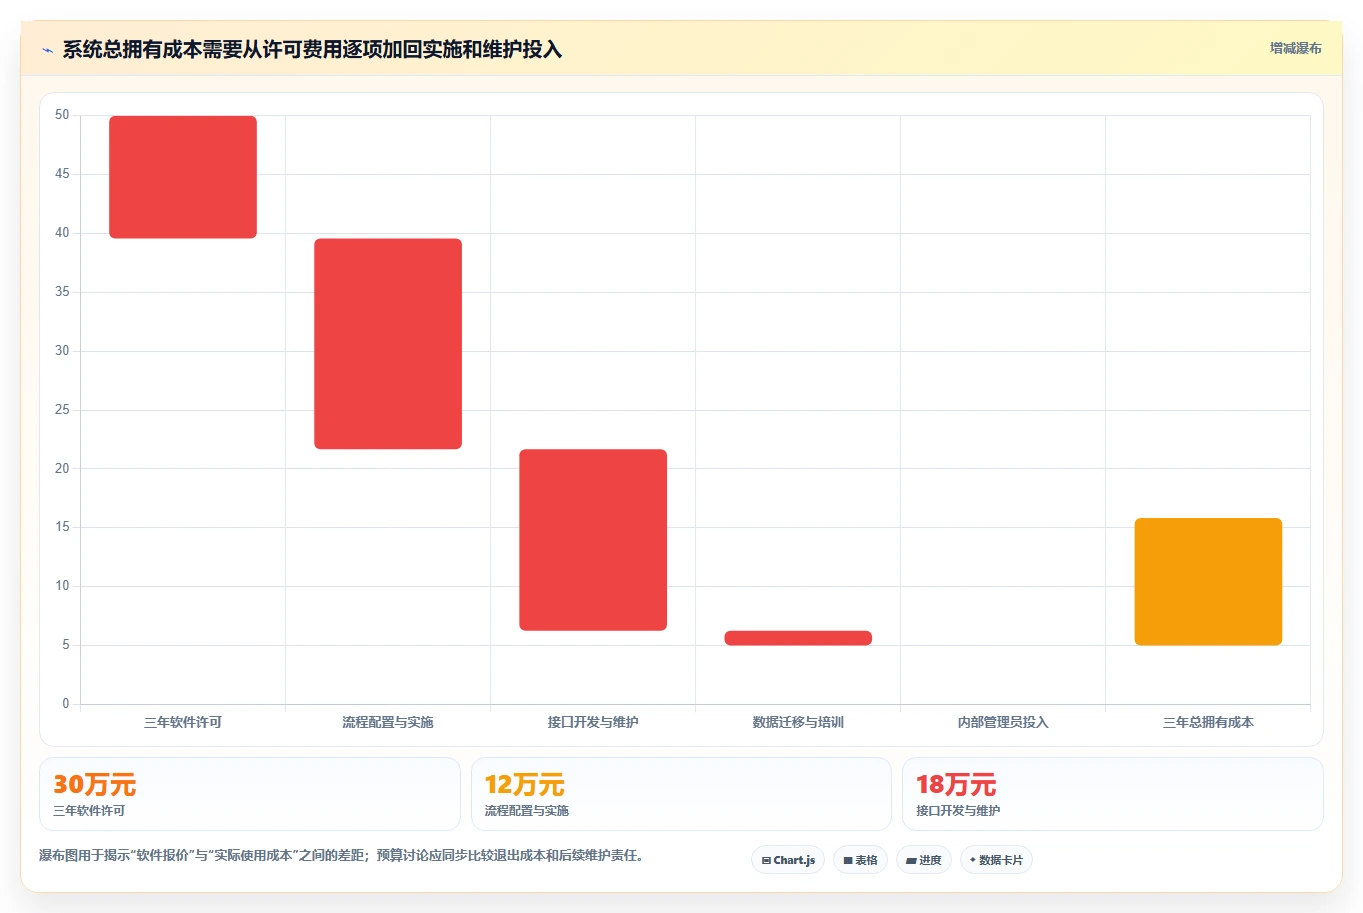This screenshot has width=1363, height=913.
Task: Click the x-axis label 内部管理员投入
Action: coord(1003,722)
